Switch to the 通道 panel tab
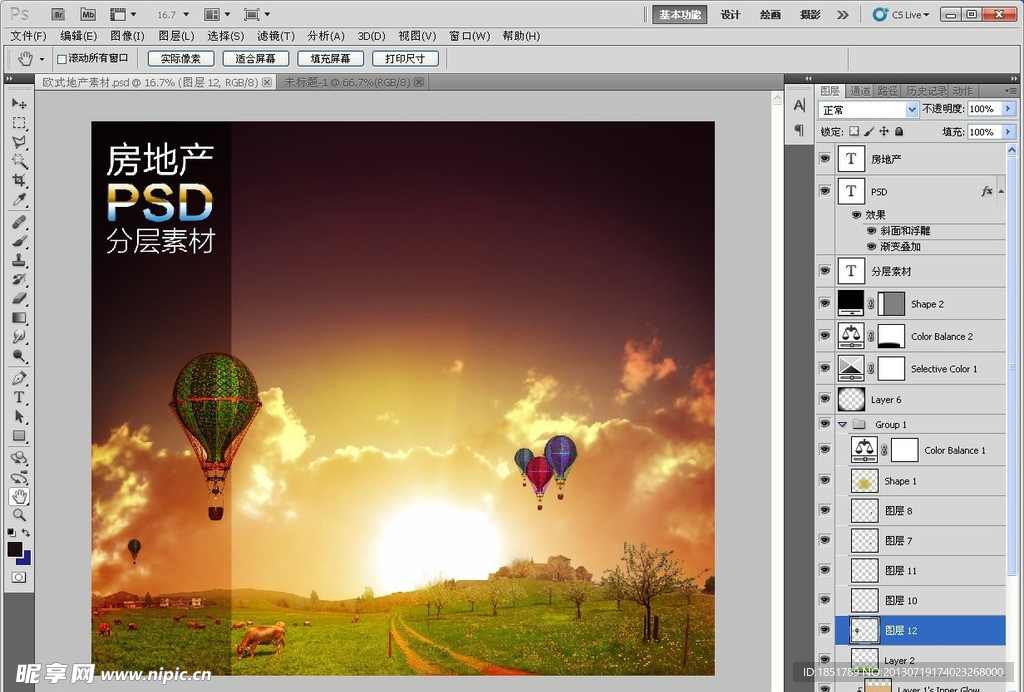Viewport: 1024px width, 692px height. tap(859, 91)
